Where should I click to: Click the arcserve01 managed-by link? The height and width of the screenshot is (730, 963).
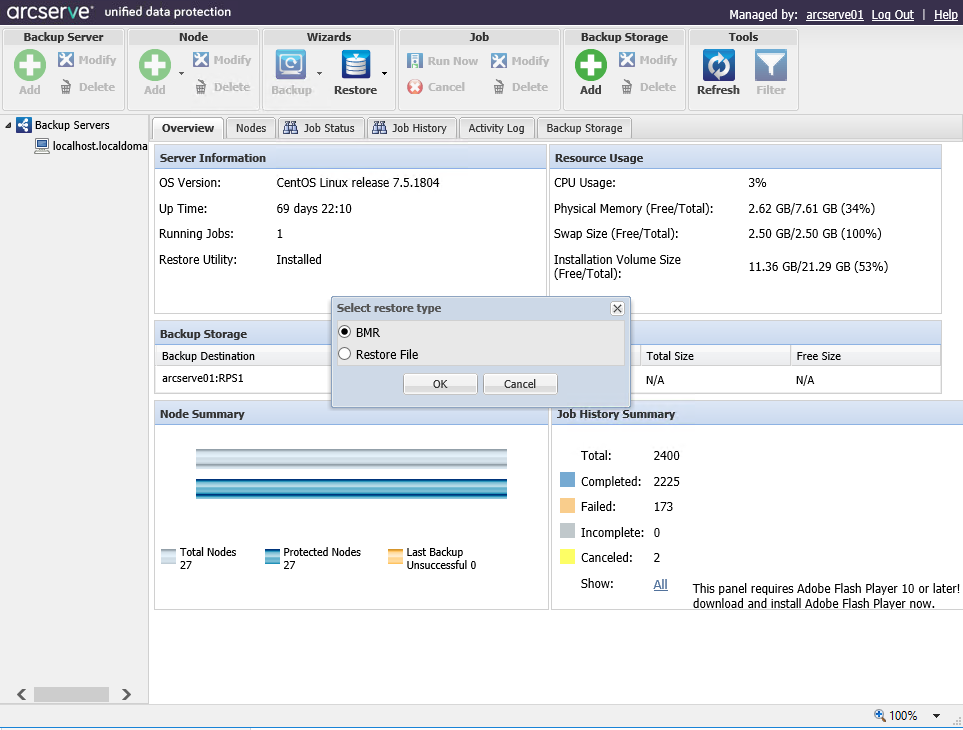tap(835, 15)
